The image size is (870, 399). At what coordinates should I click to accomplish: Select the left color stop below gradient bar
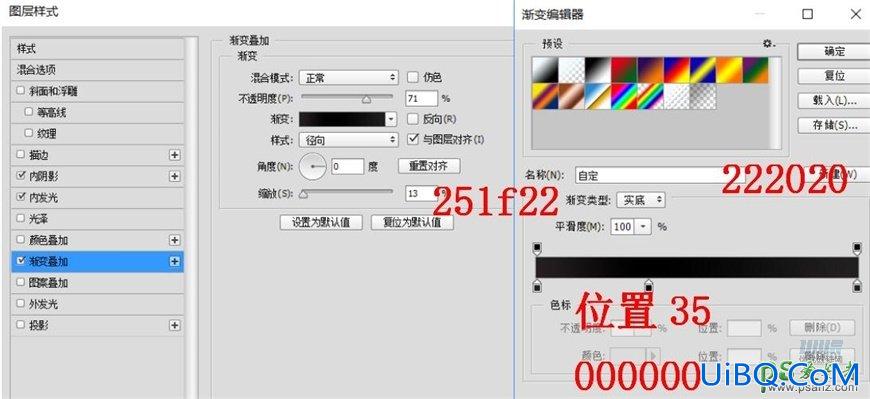click(537, 286)
